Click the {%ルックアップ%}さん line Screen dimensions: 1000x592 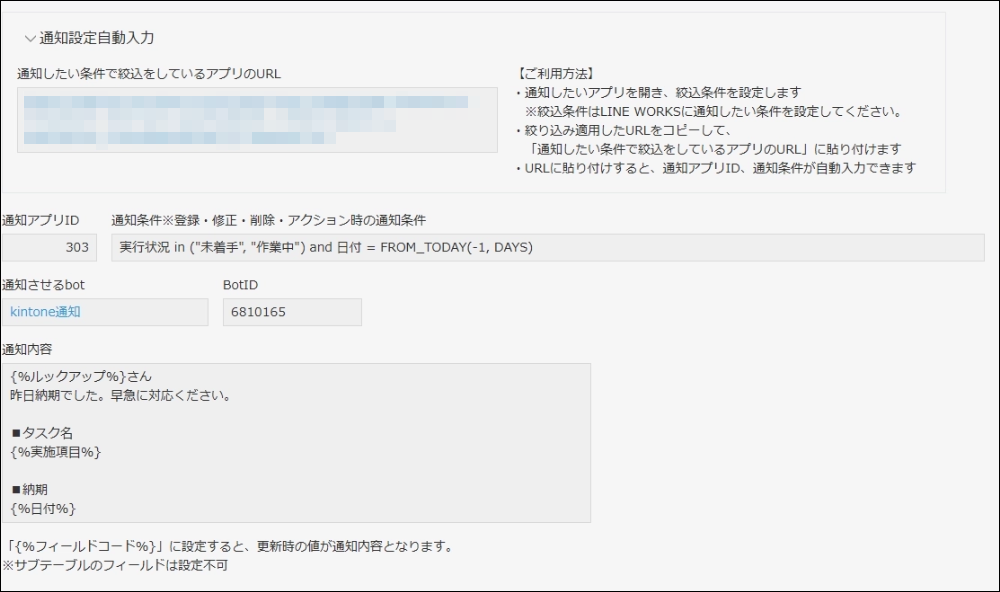81,376
